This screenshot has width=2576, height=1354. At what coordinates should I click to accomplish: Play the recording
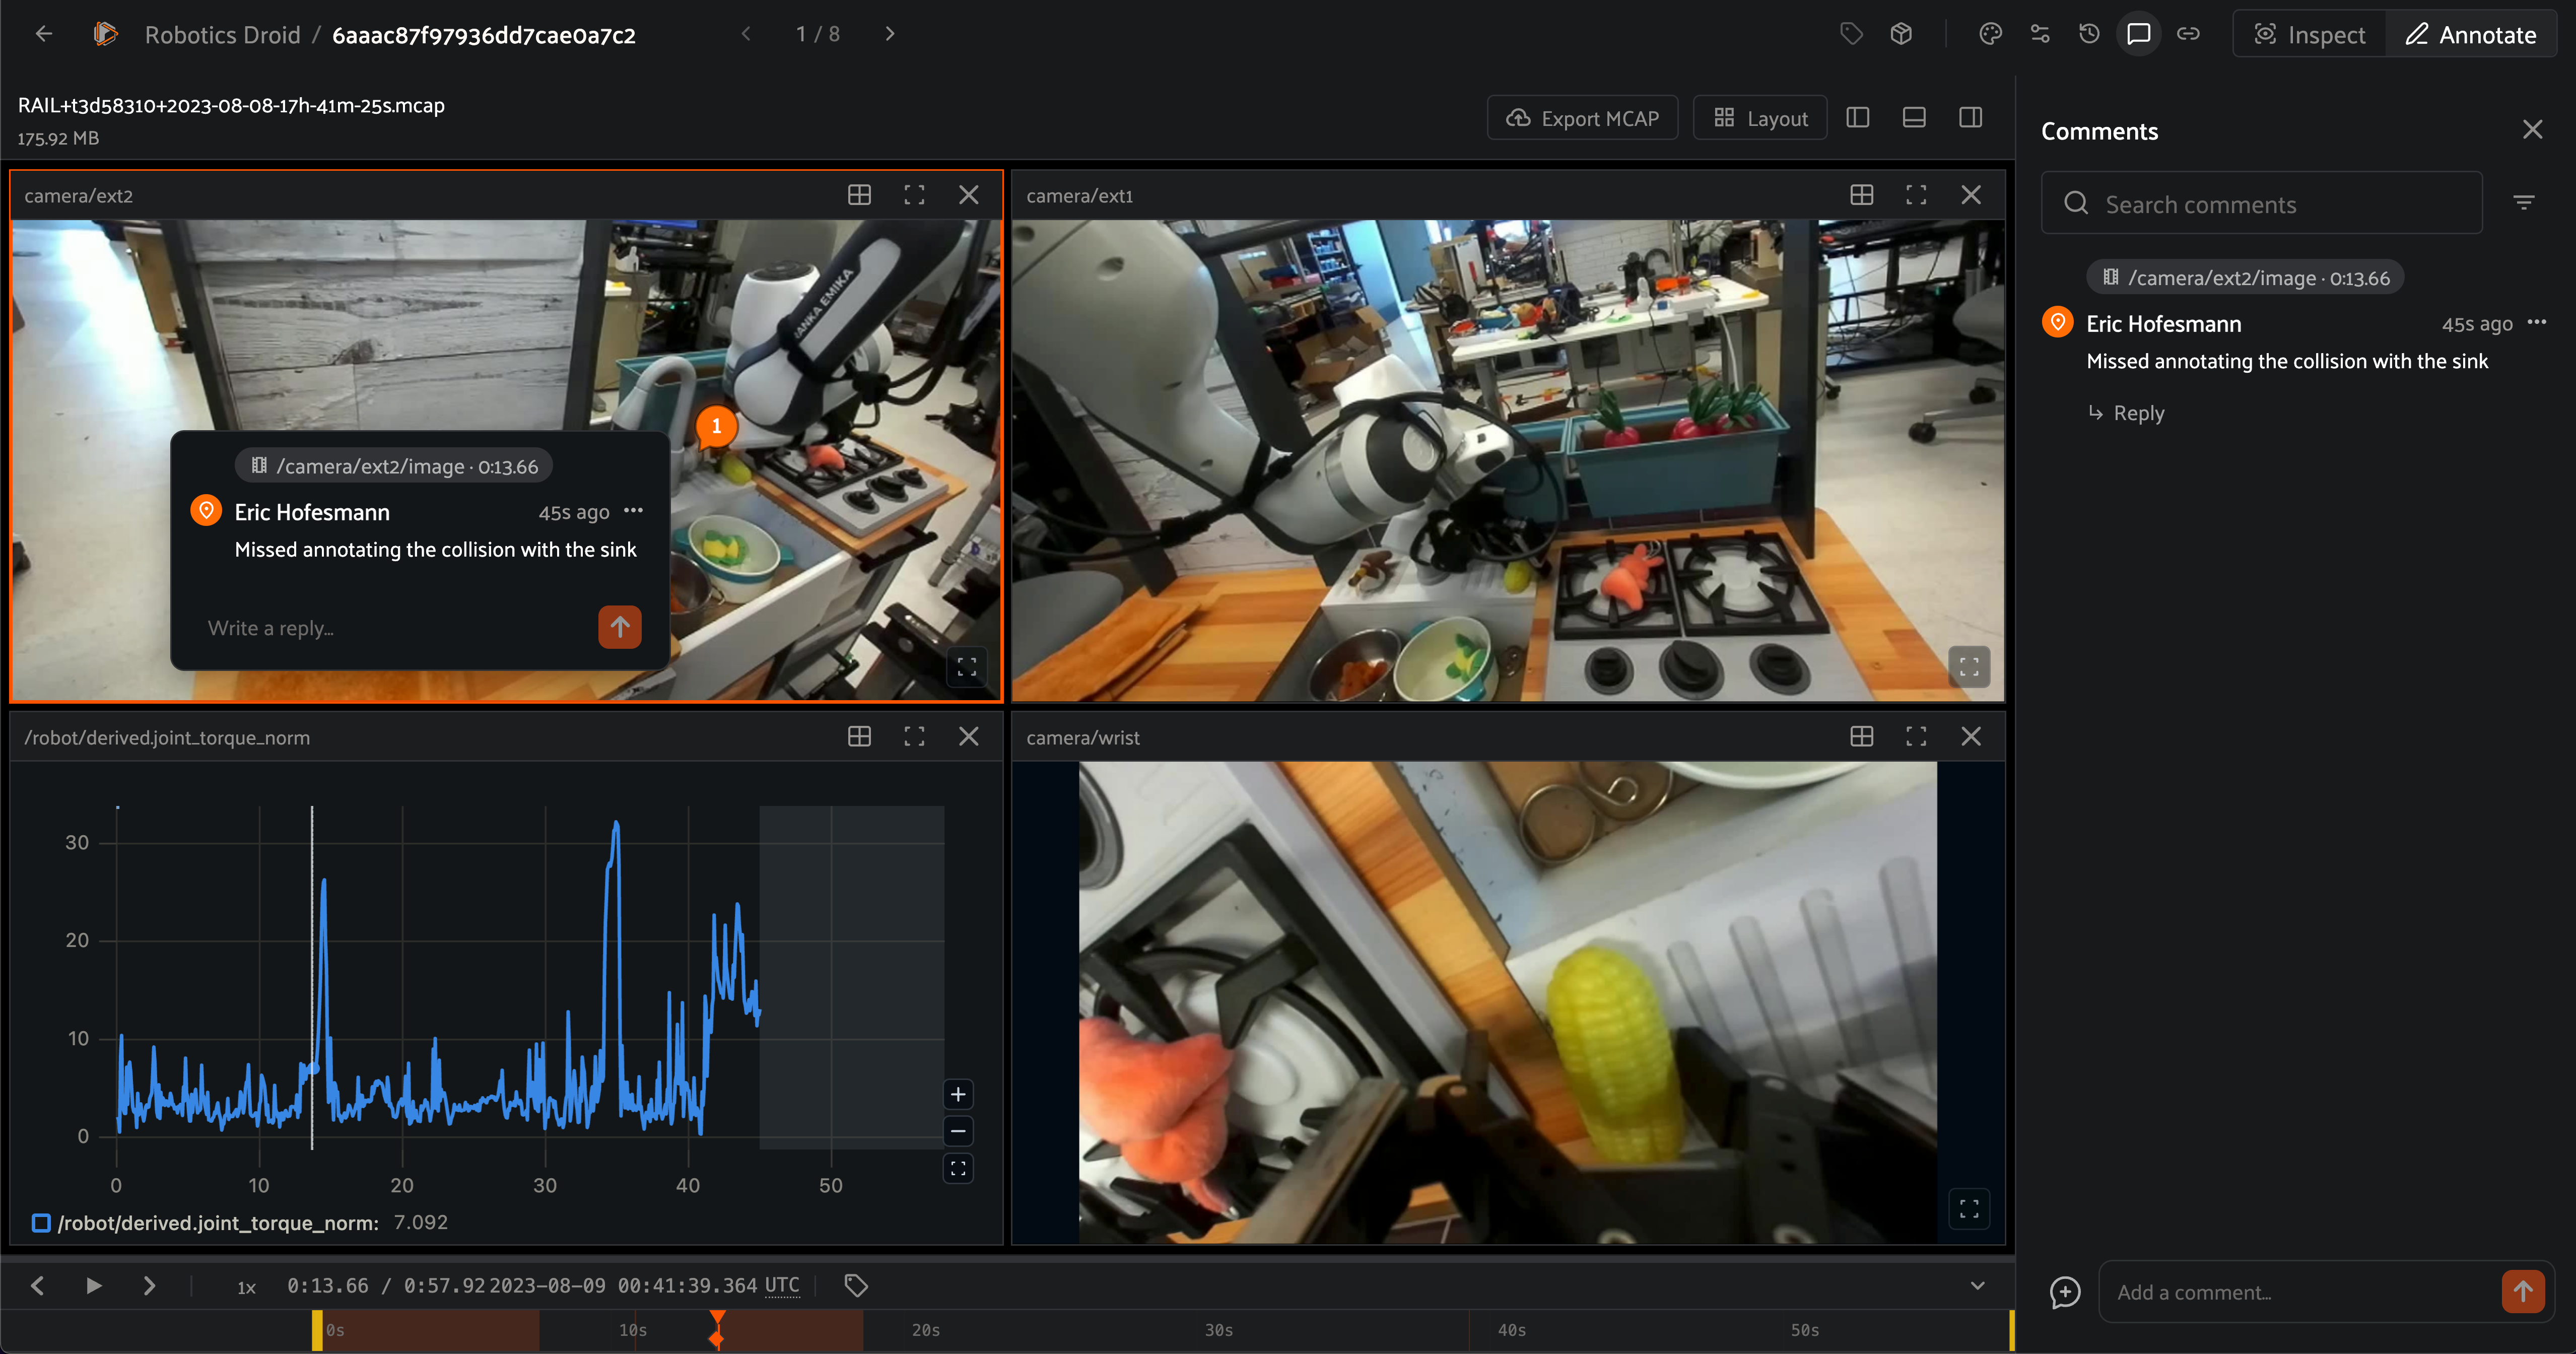tap(93, 1286)
